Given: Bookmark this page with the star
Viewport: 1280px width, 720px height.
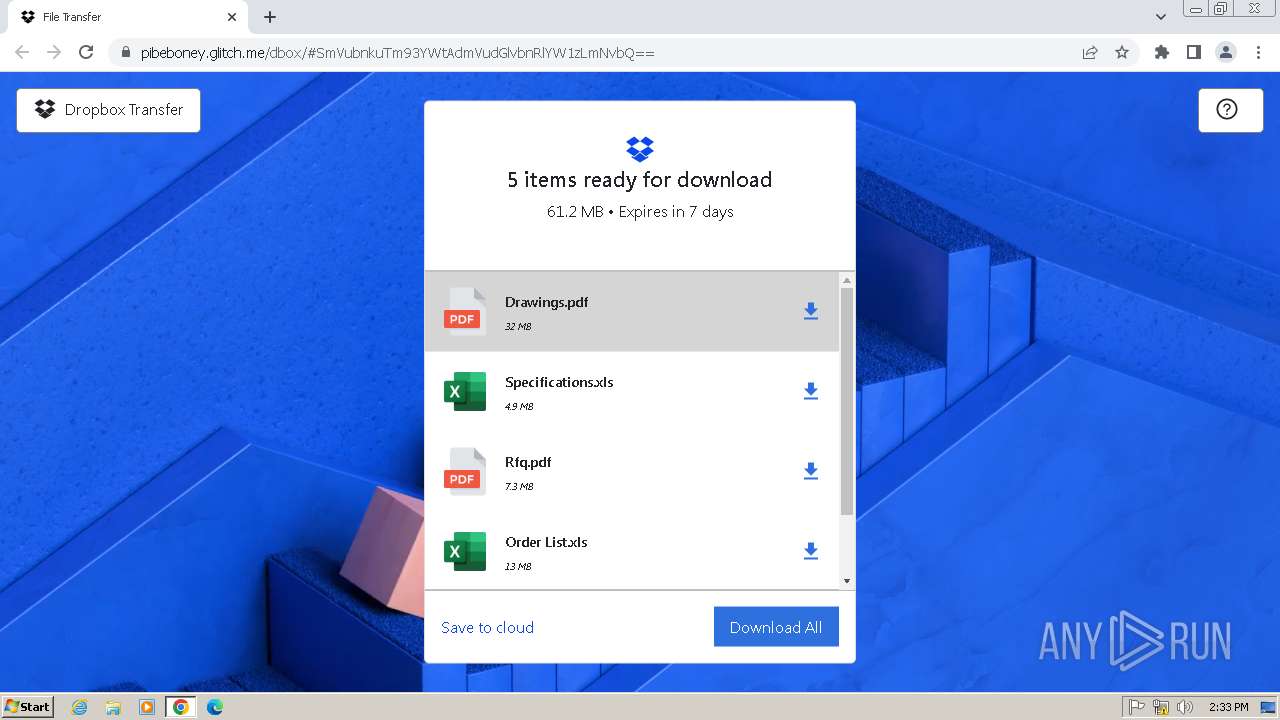Looking at the screenshot, I should pos(1122,52).
